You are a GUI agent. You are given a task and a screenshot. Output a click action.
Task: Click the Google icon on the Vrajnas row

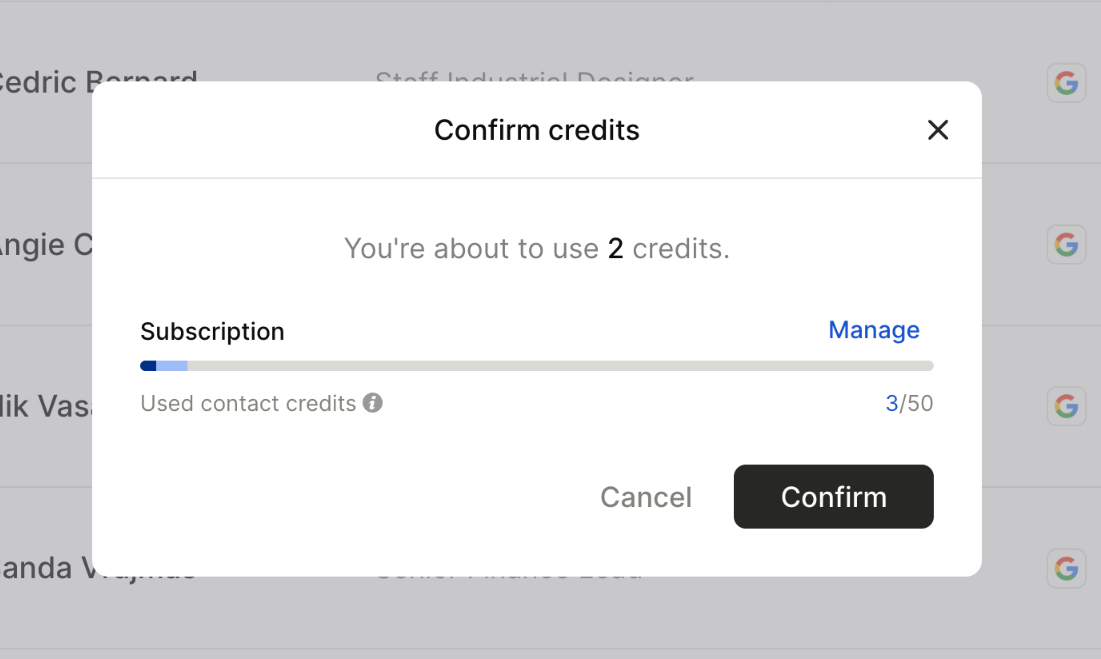[1066, 568]
